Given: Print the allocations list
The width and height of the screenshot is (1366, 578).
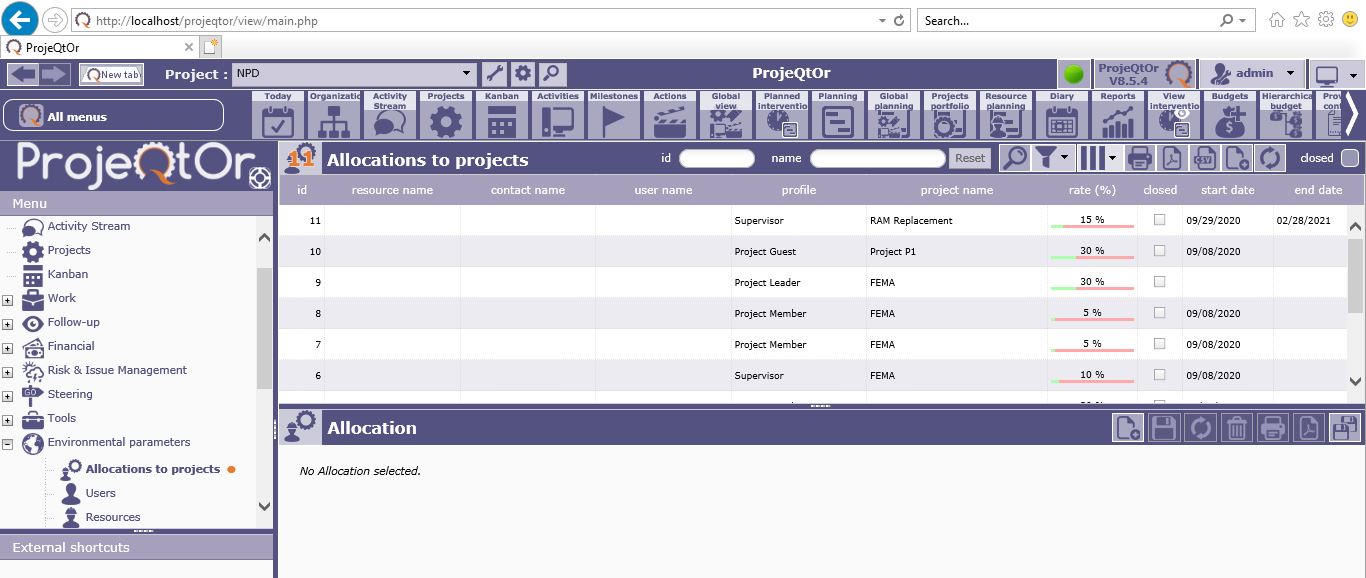Looking at the screenshot, I should tap(1139, 158).
